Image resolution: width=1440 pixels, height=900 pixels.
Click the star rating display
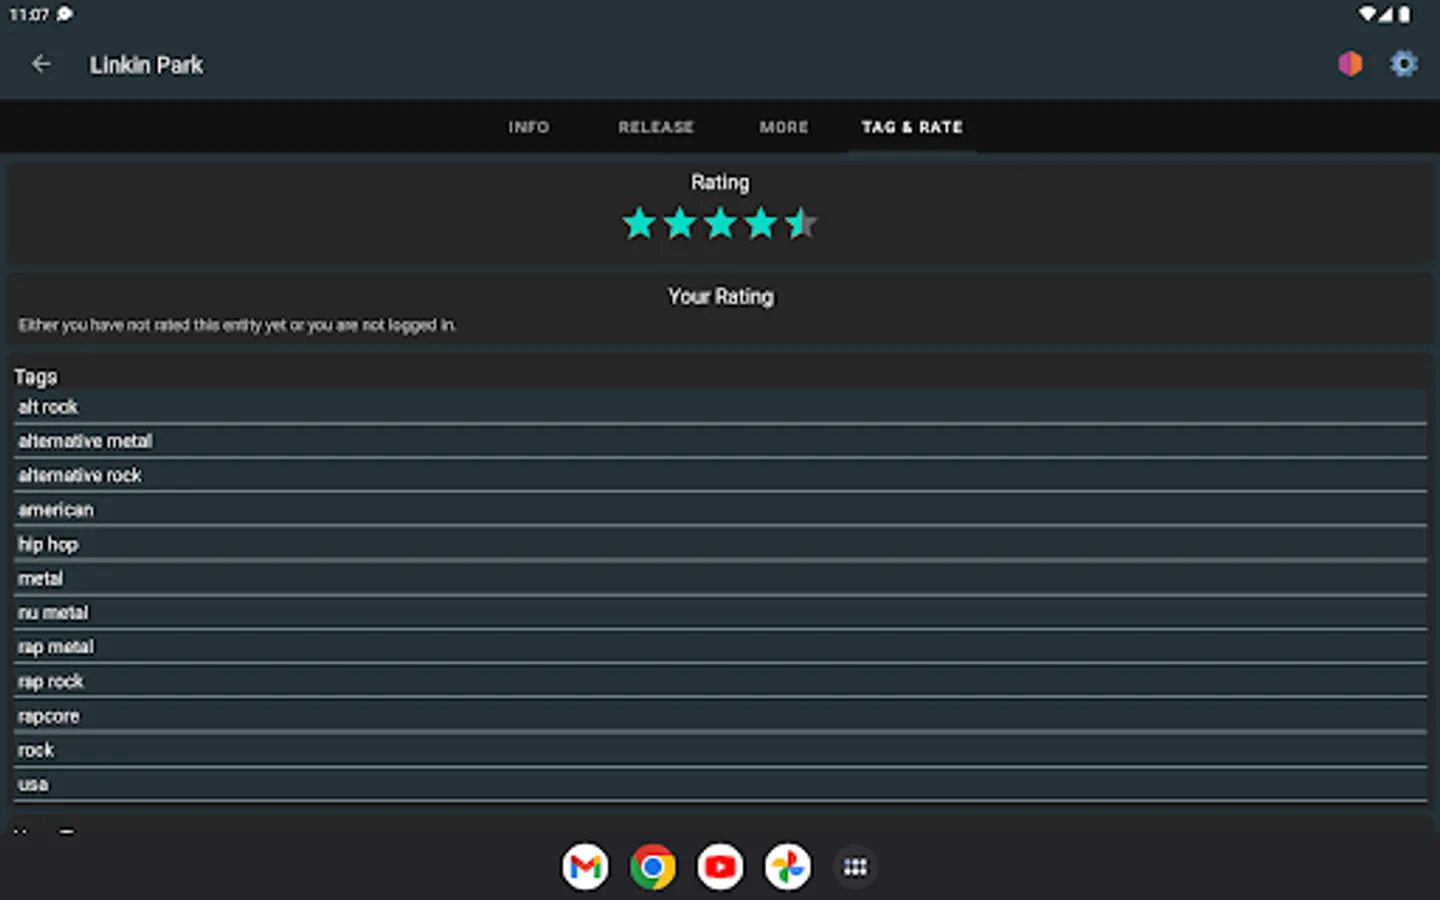[x=720, y=223]
